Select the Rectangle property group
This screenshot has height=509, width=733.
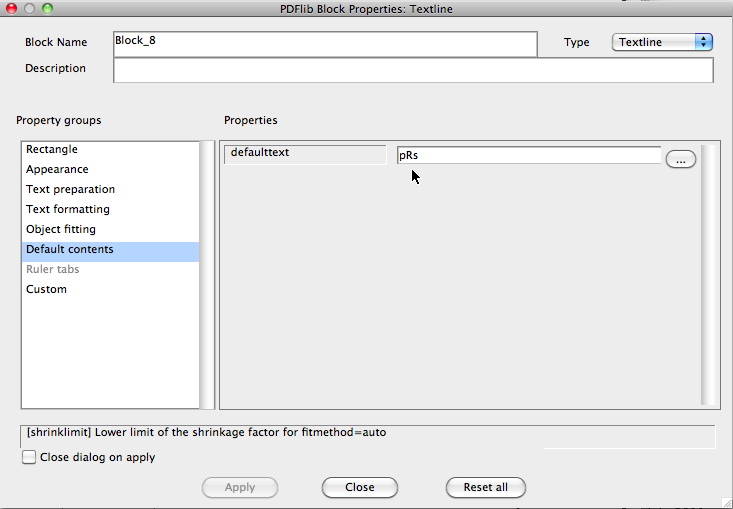tap(110, 150)
